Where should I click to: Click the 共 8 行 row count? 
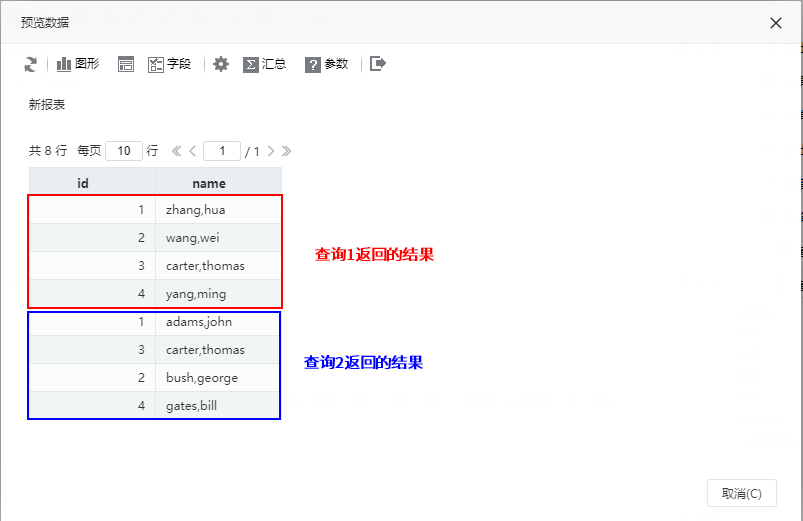coord(48,151)
